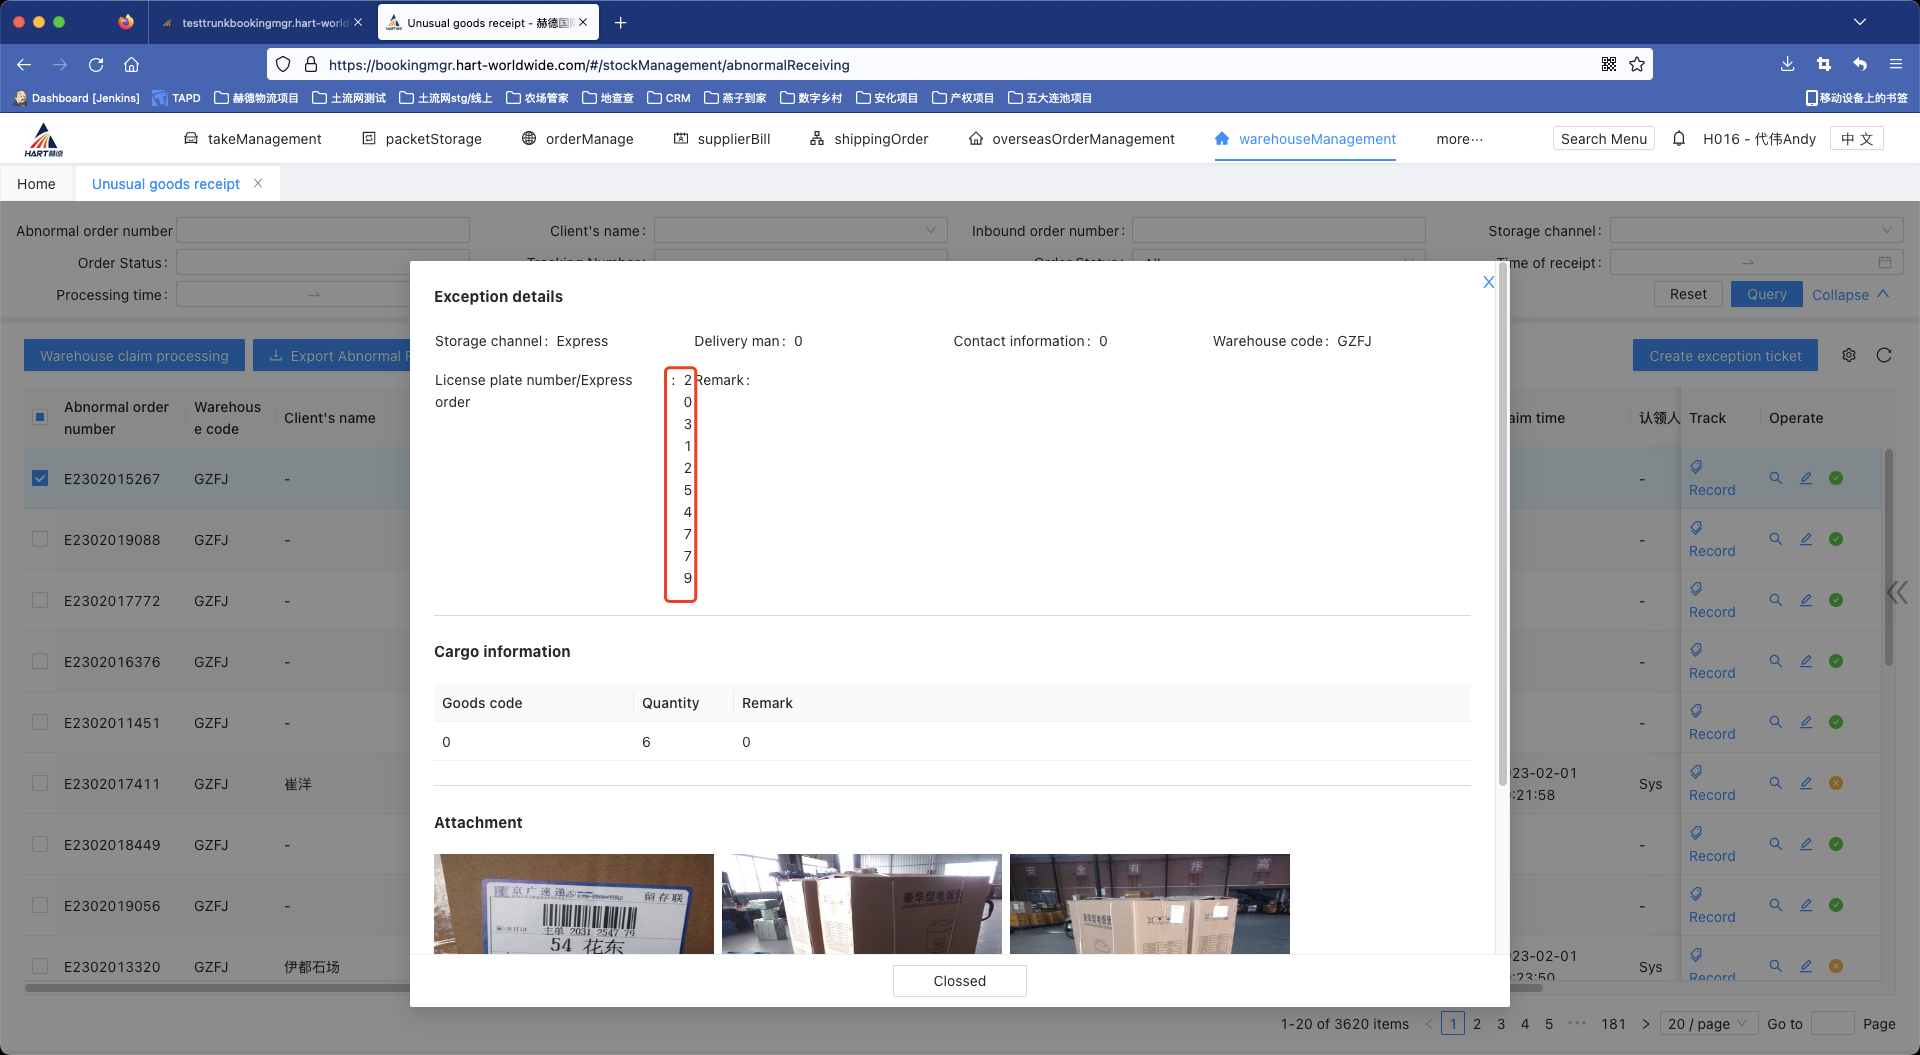Open the table column settings gear

point(1849,355)
